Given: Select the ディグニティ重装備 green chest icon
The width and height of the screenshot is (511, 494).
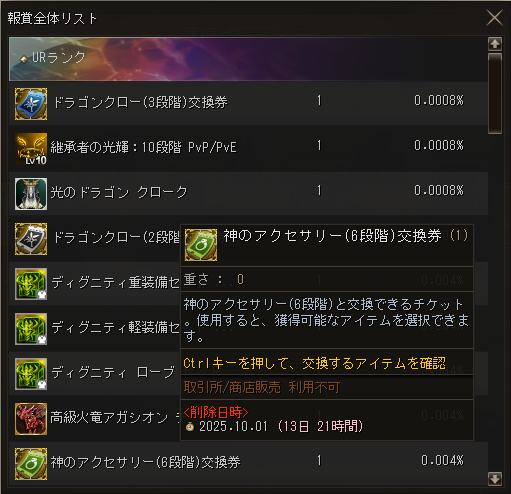Looking at the screenshot, I should pos(31,284).
